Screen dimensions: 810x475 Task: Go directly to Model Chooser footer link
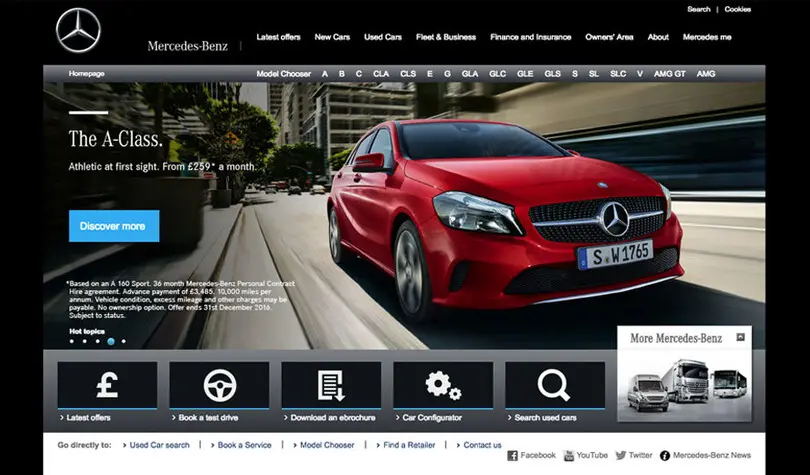coord(327,445)
